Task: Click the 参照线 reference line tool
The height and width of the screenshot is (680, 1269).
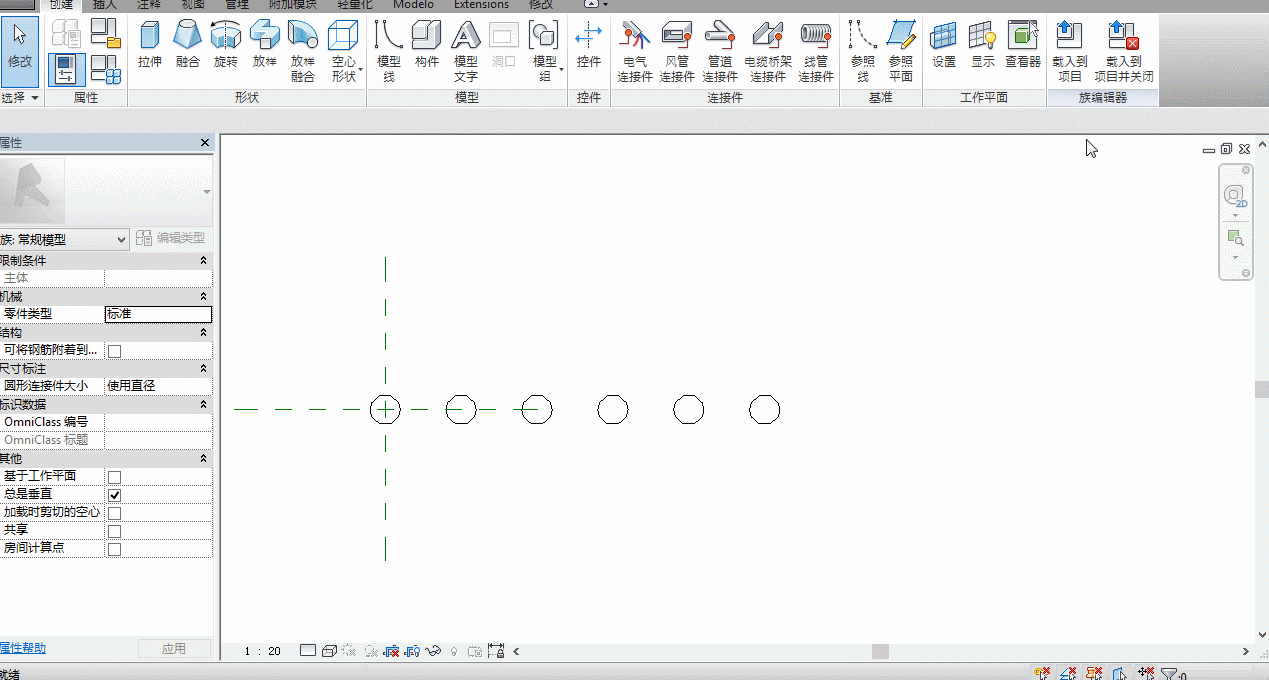Action: [862, 51]
